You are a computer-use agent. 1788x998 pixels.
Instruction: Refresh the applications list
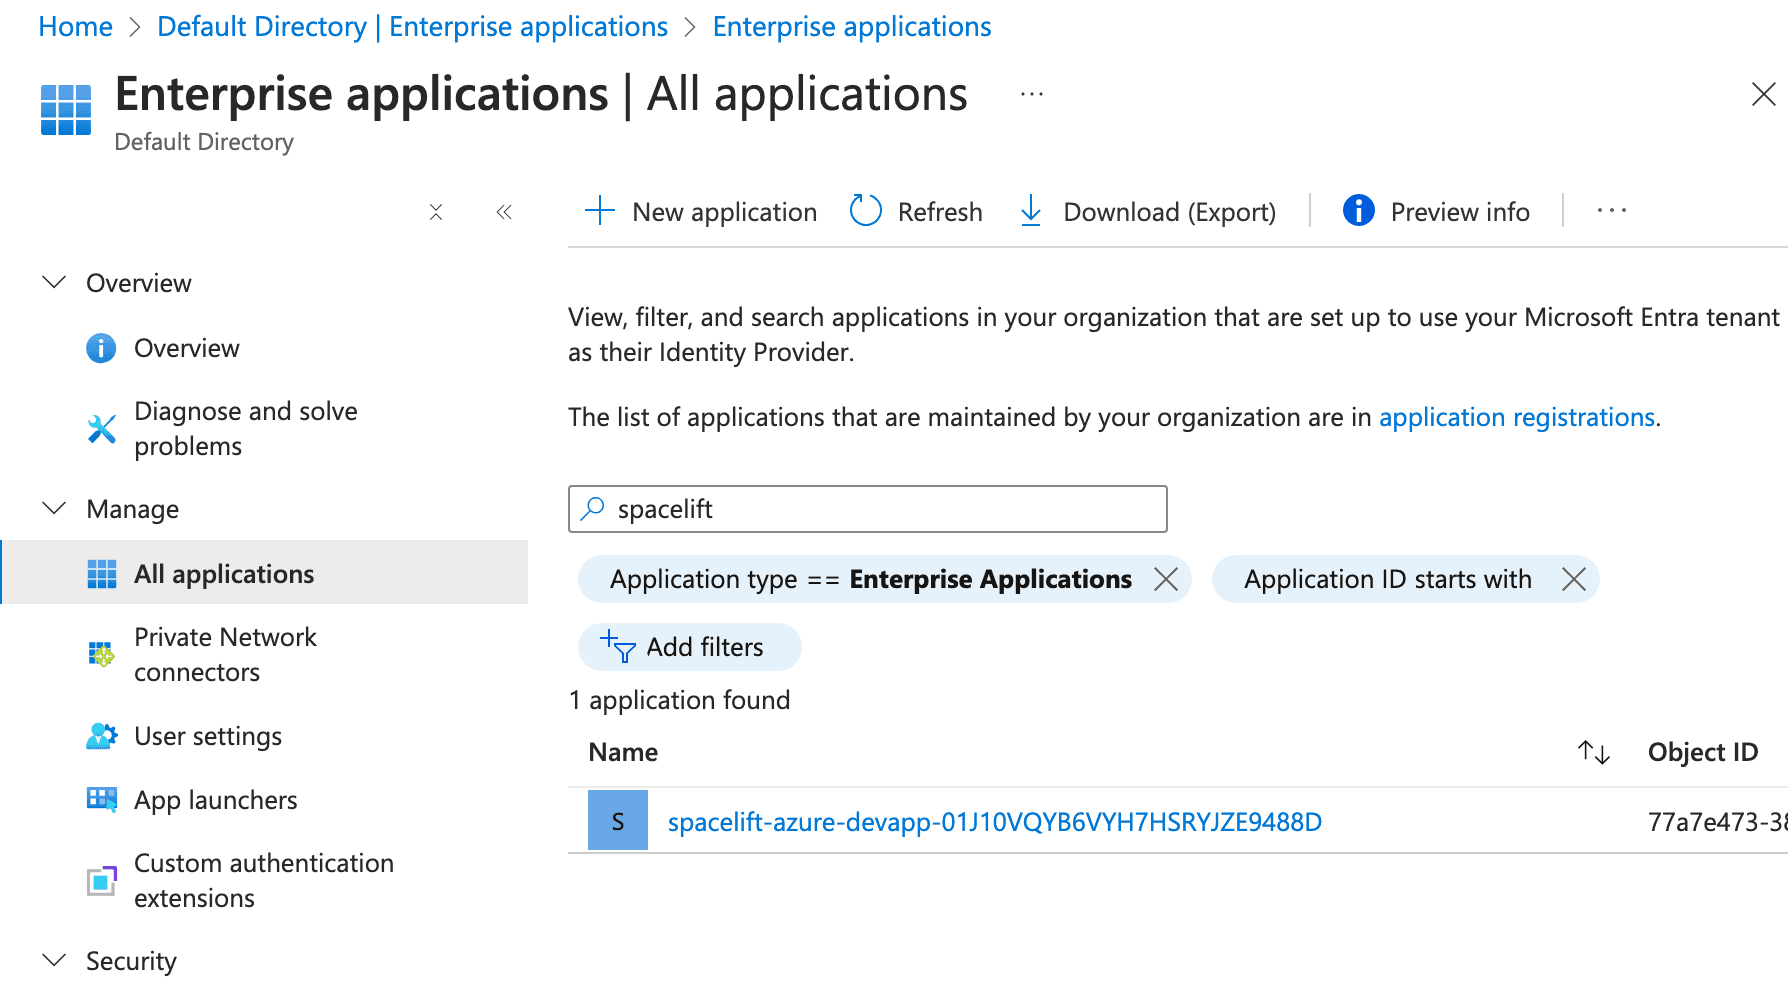click(x=916, y=212)
